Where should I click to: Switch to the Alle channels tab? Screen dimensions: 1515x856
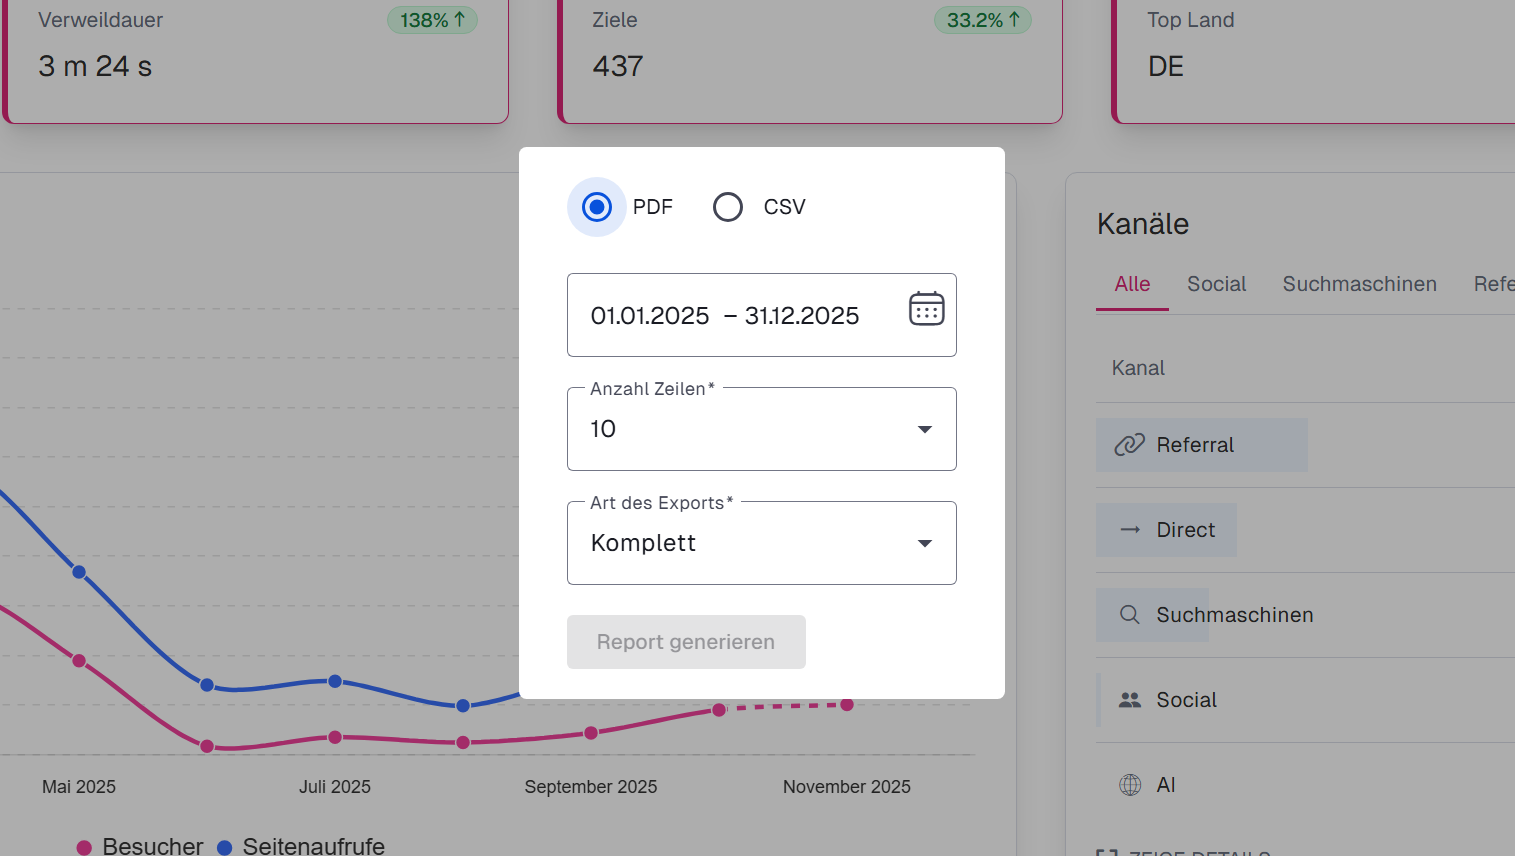coord(1132,284)
